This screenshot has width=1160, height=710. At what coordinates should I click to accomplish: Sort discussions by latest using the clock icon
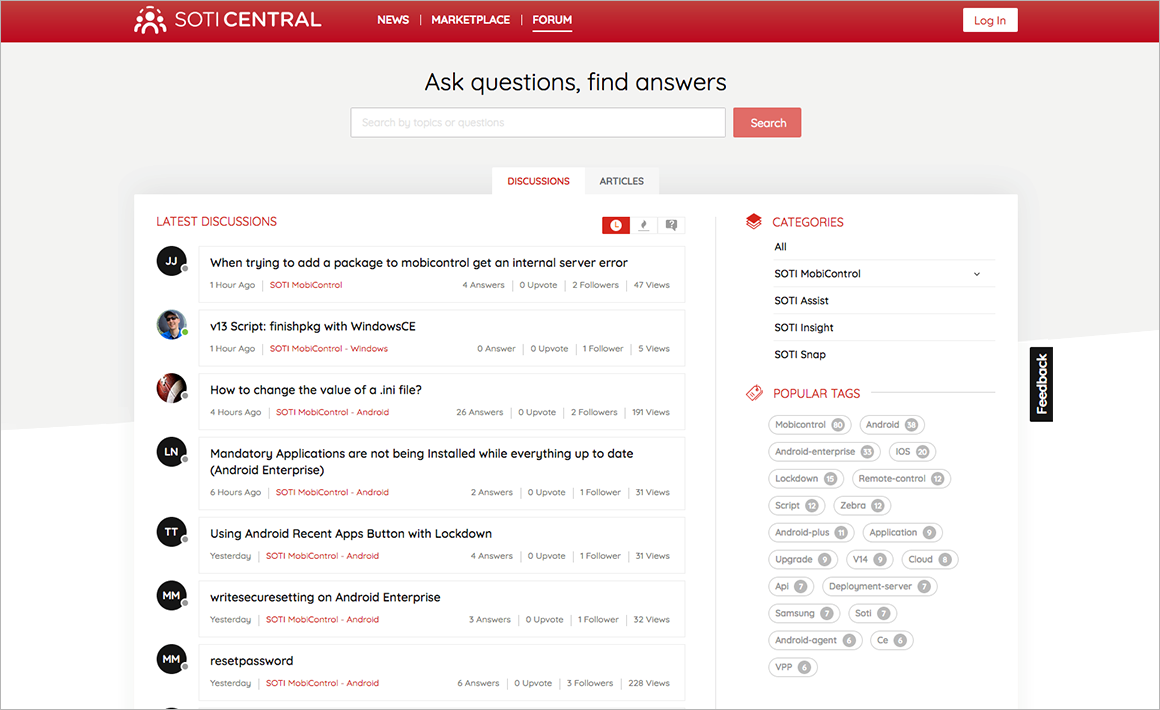(x=616, y=225)
